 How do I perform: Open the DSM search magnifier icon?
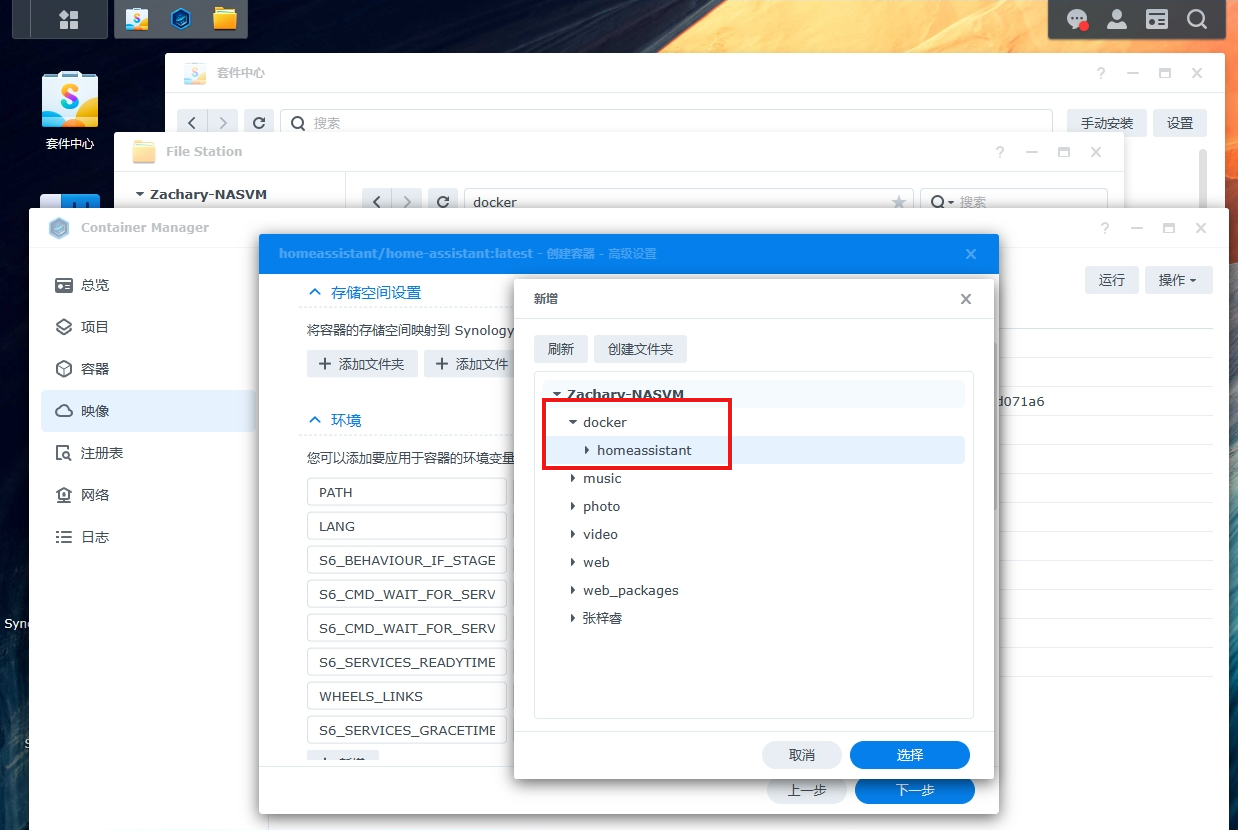(1197, 19)
